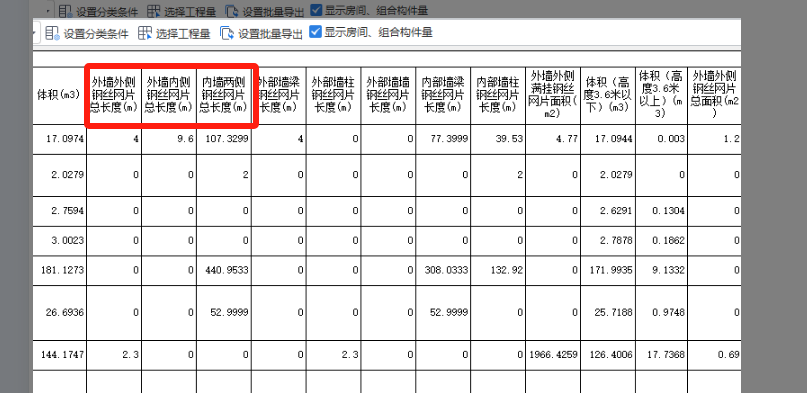Click the cell with value 17.0944

click(608, 139)
